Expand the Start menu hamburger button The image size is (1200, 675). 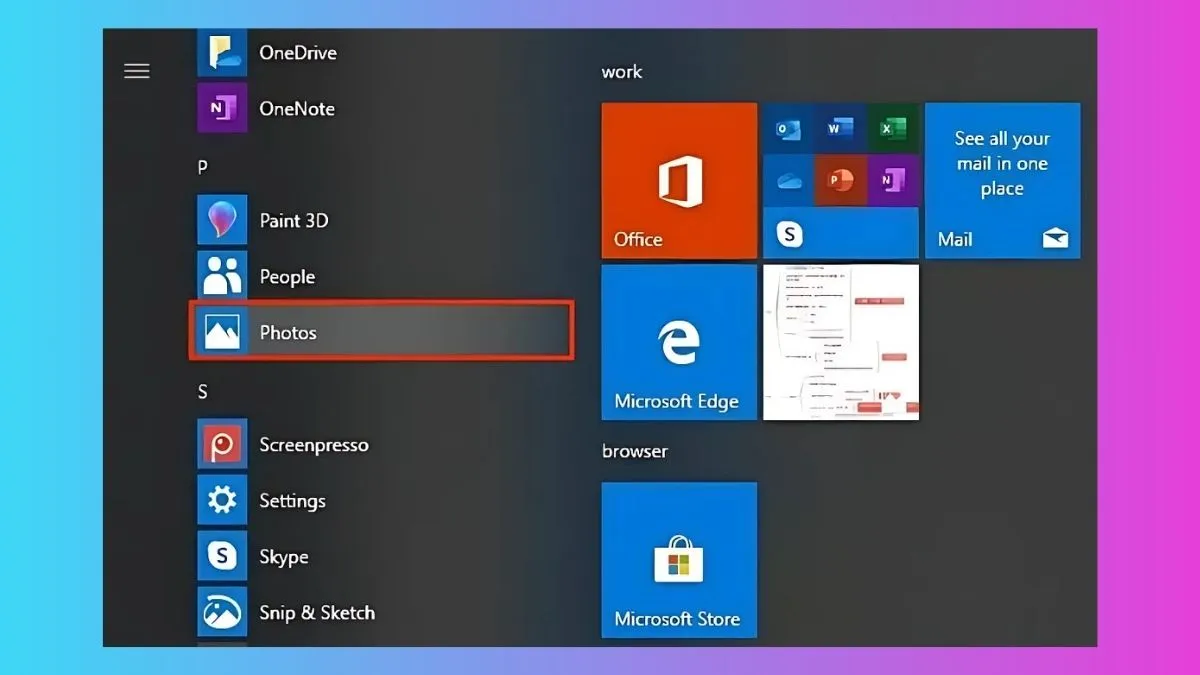pos(136,70)
